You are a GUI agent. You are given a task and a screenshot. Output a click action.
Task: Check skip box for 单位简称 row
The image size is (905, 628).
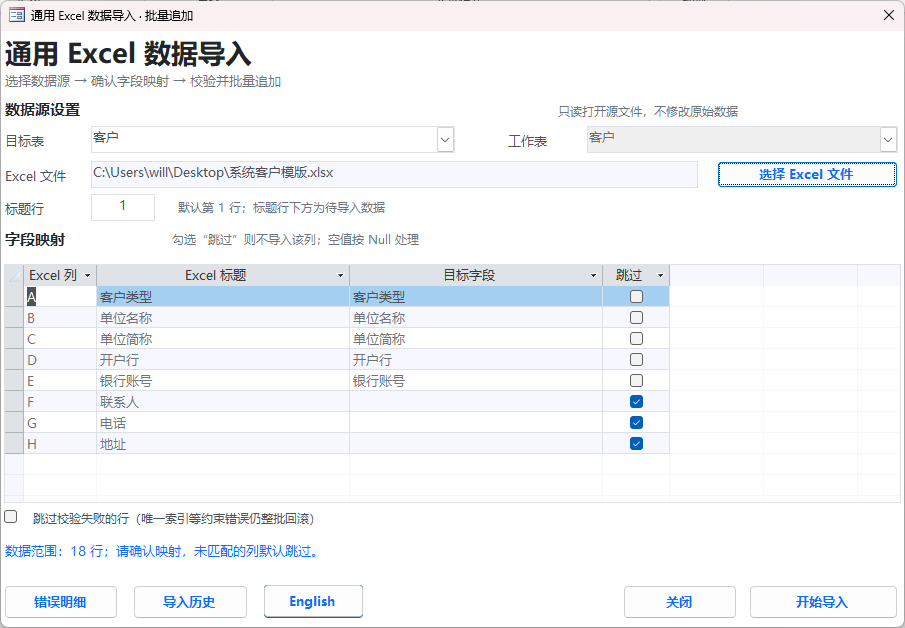tap(636, 339)
